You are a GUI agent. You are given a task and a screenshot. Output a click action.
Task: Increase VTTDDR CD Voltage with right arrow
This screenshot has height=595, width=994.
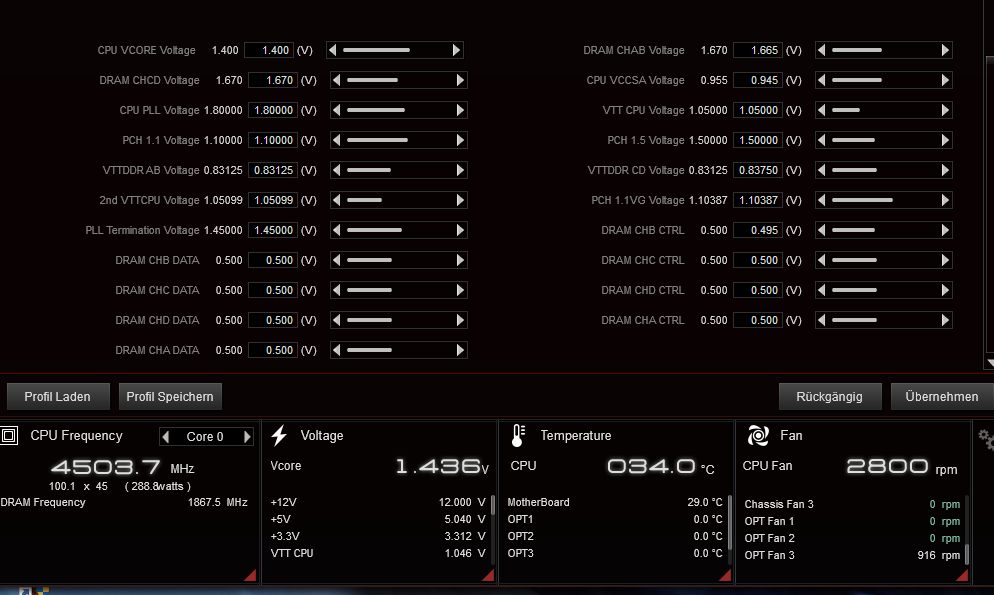click(x=945, y=170)
